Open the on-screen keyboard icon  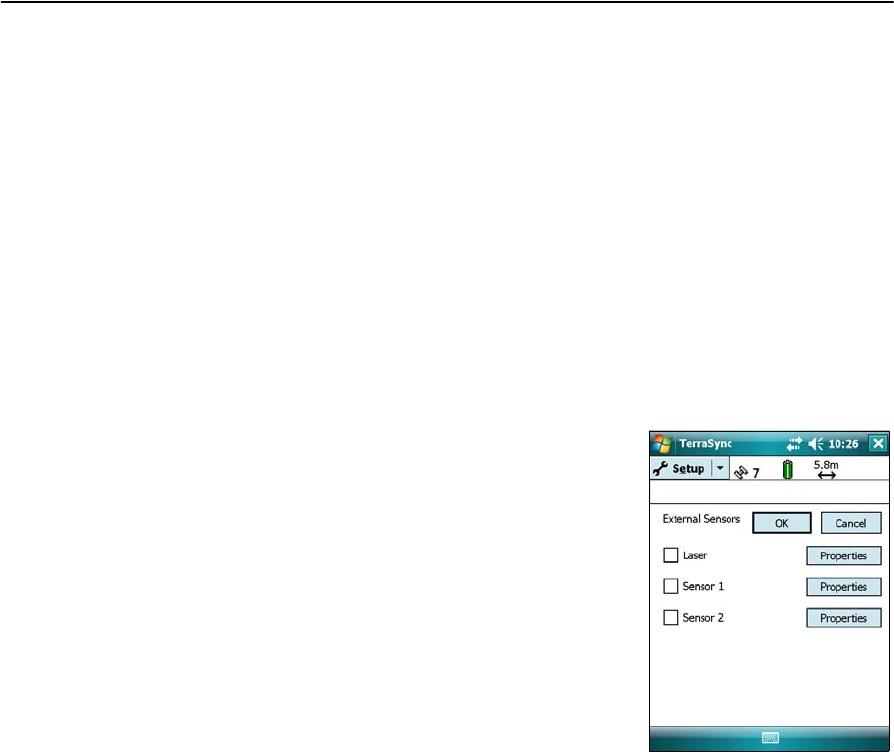coord(770,738)
